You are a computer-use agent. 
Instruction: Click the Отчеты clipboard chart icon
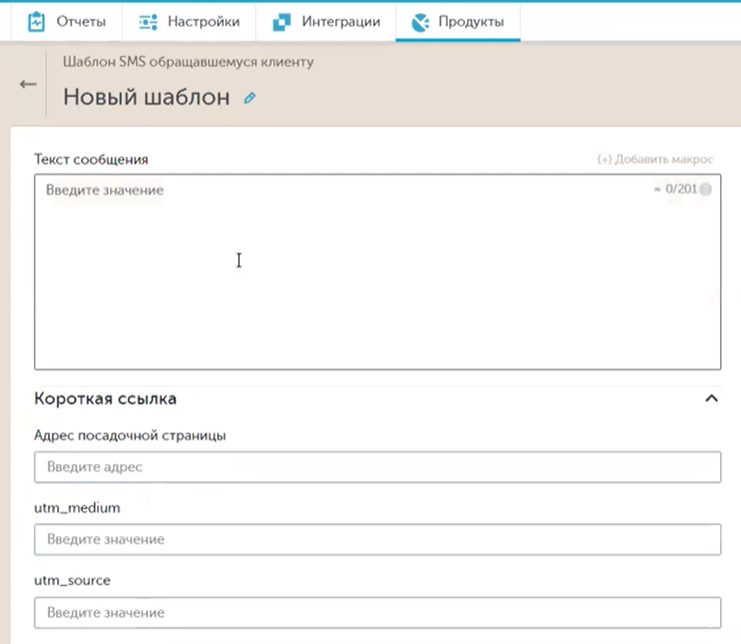pos(37,21)
